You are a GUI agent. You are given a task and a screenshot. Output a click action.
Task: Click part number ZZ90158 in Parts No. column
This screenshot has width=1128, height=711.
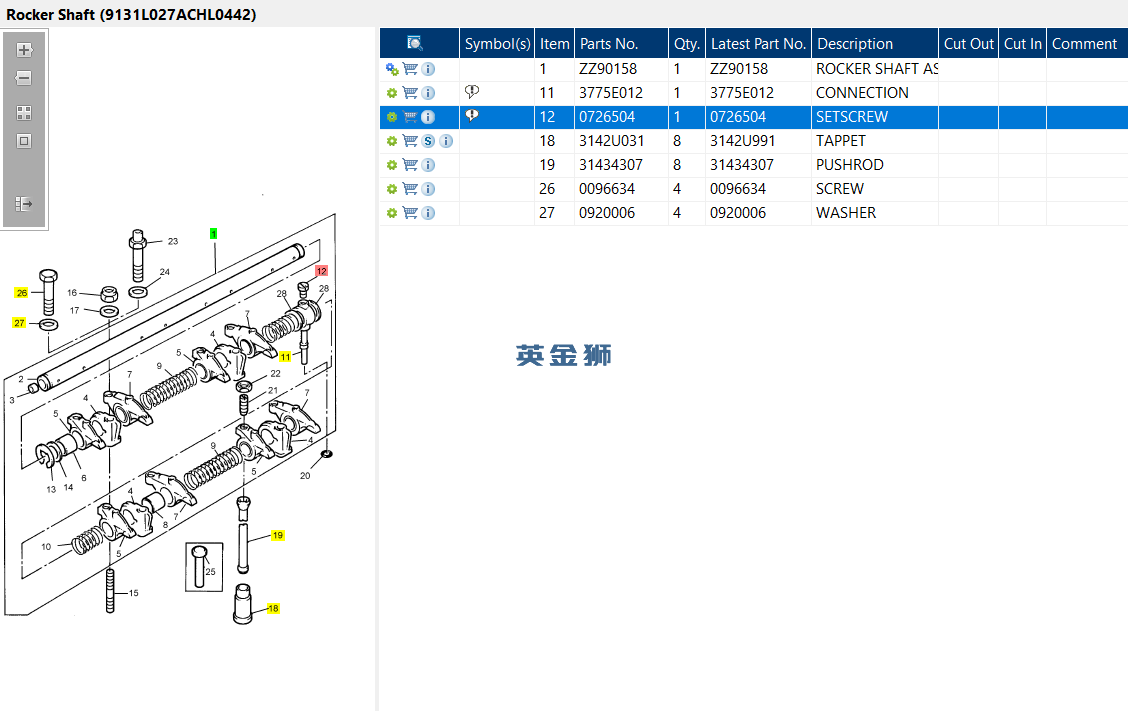point(608,69)
